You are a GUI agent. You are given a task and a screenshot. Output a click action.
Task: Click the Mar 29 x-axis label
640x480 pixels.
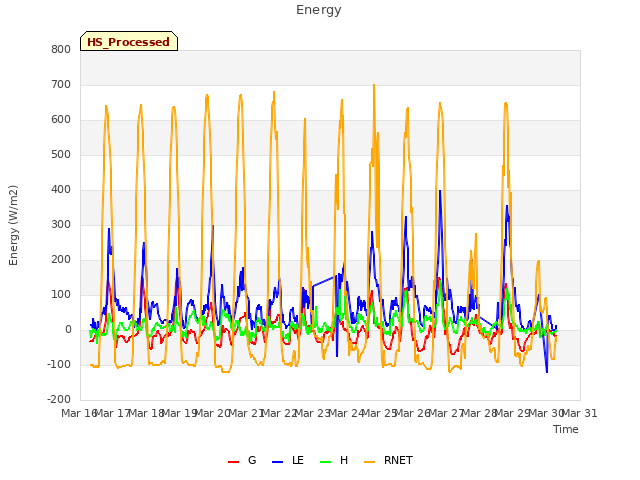pyautogui.click(x=513, y=413)
